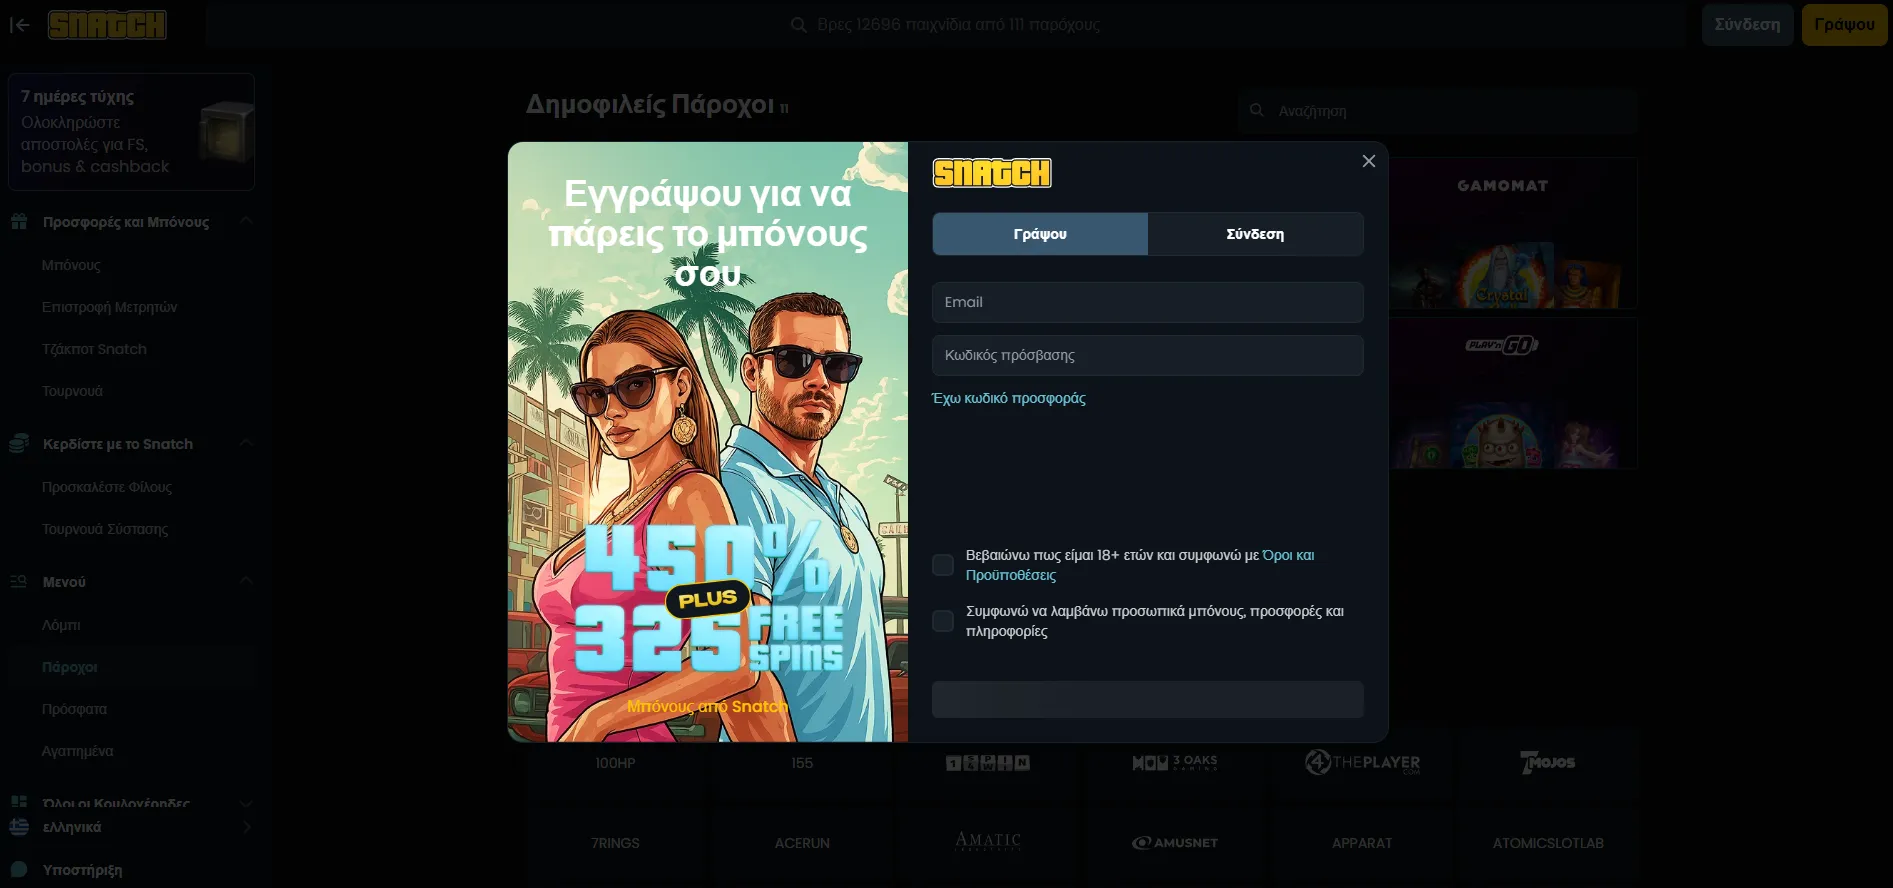
Task: Click the Κωδικός πρόσβασης password field
Action: pos(1148,355)
